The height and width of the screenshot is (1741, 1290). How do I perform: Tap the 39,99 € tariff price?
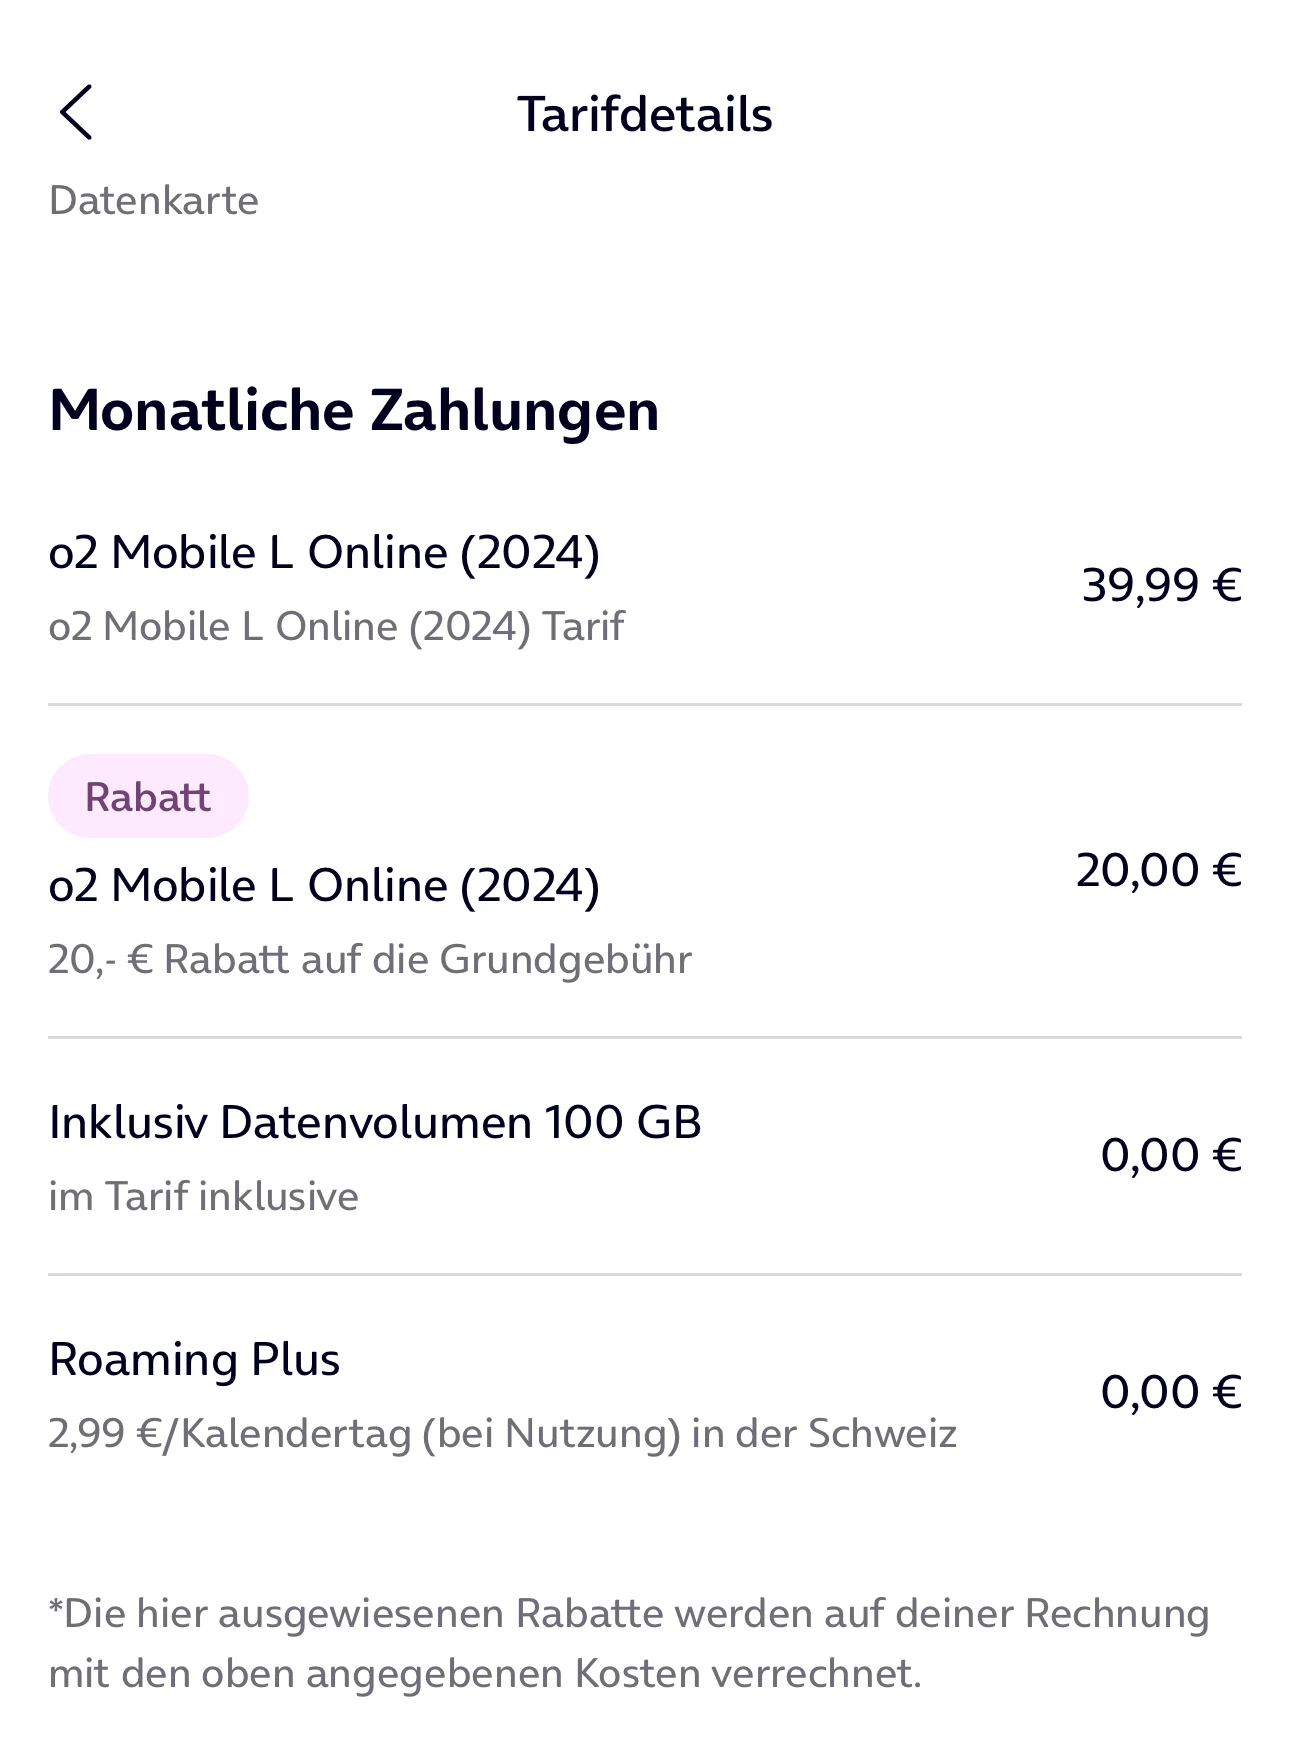click(1161, 585)
